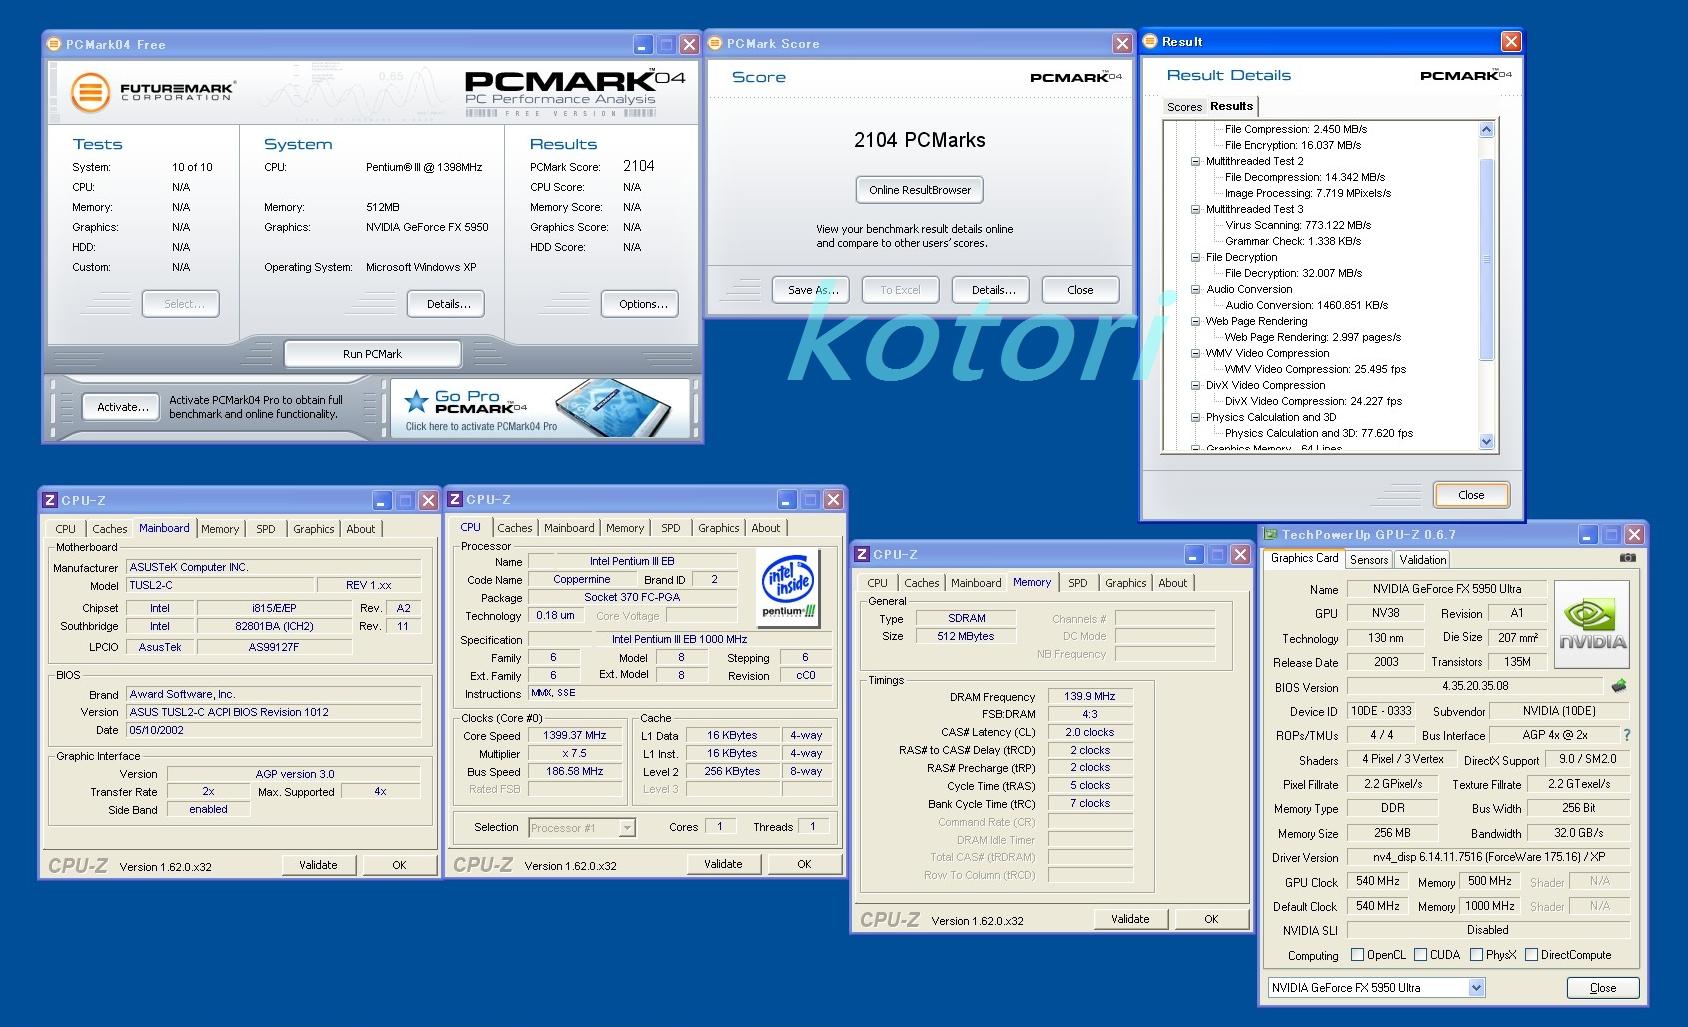Click the GPU-Z title bar icon

[1270, 534]
